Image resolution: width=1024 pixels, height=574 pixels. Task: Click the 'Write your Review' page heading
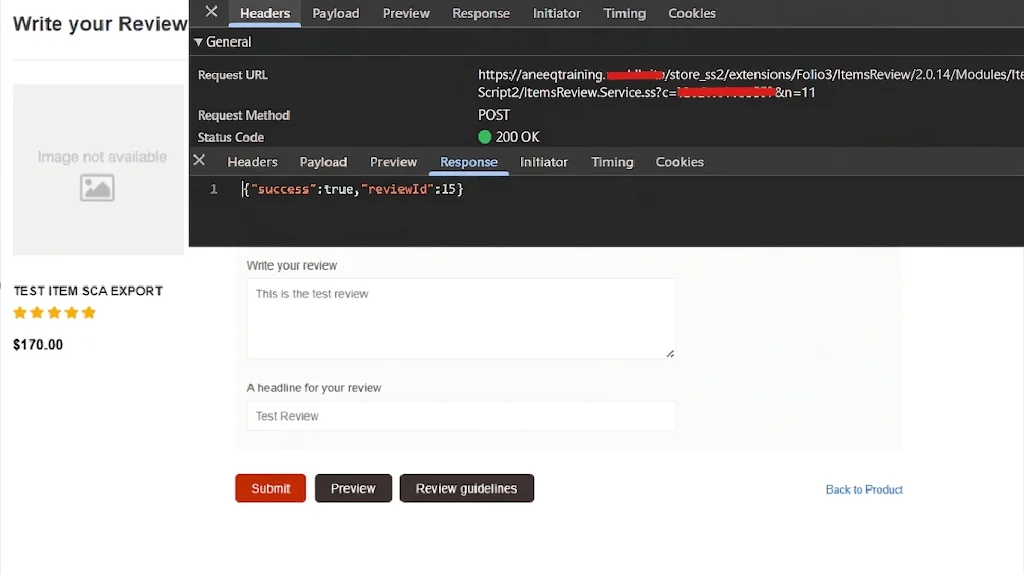pyautogui.click(x=100, y=24)
